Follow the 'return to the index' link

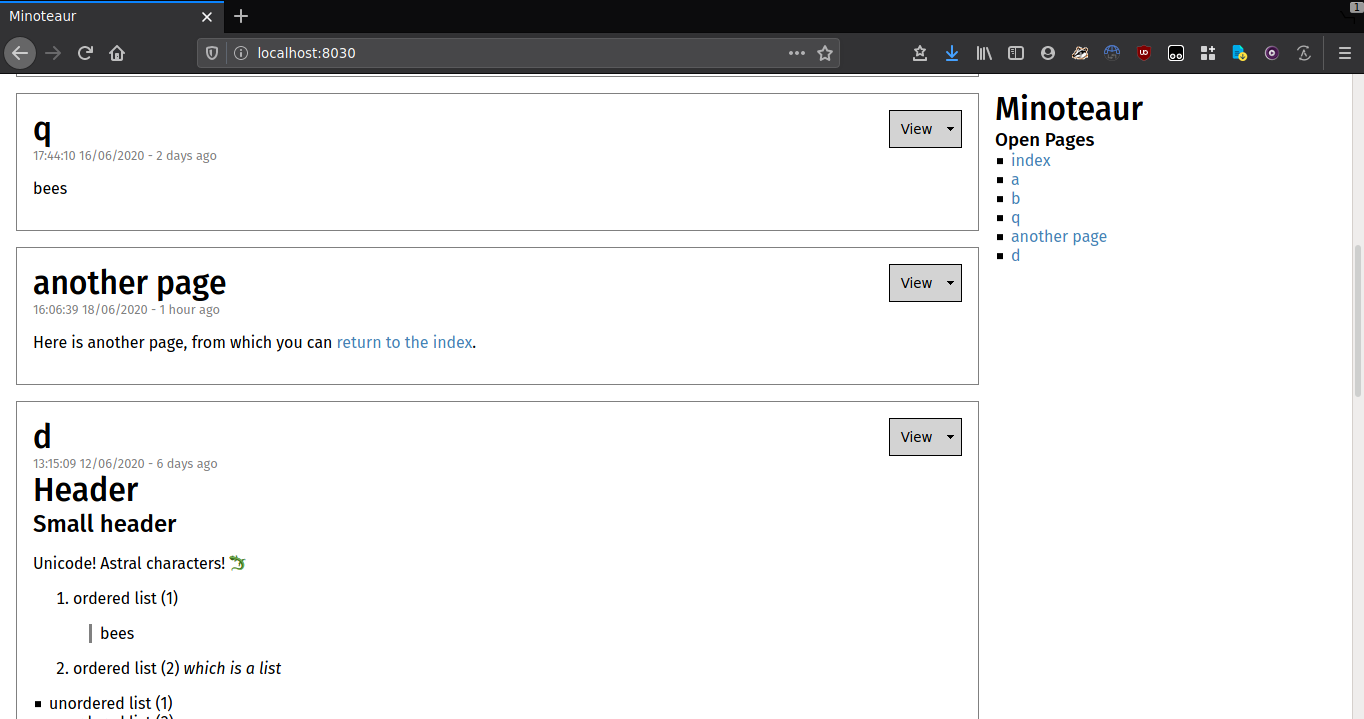click(x=404, y=342)
